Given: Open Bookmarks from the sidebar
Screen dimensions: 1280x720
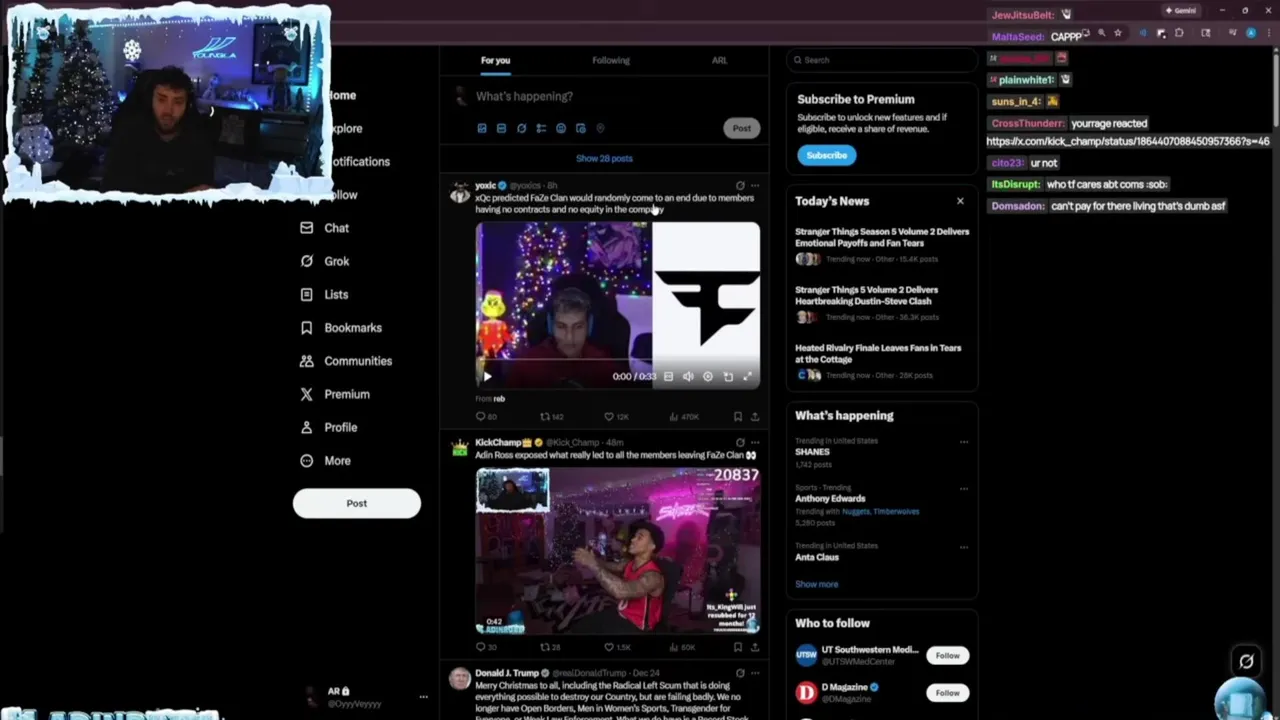Looking at the screenshot, I should click(341, 327).
